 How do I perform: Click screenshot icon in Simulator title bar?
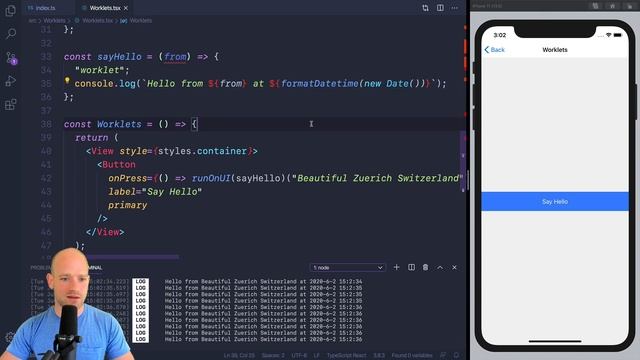(595, 6)
